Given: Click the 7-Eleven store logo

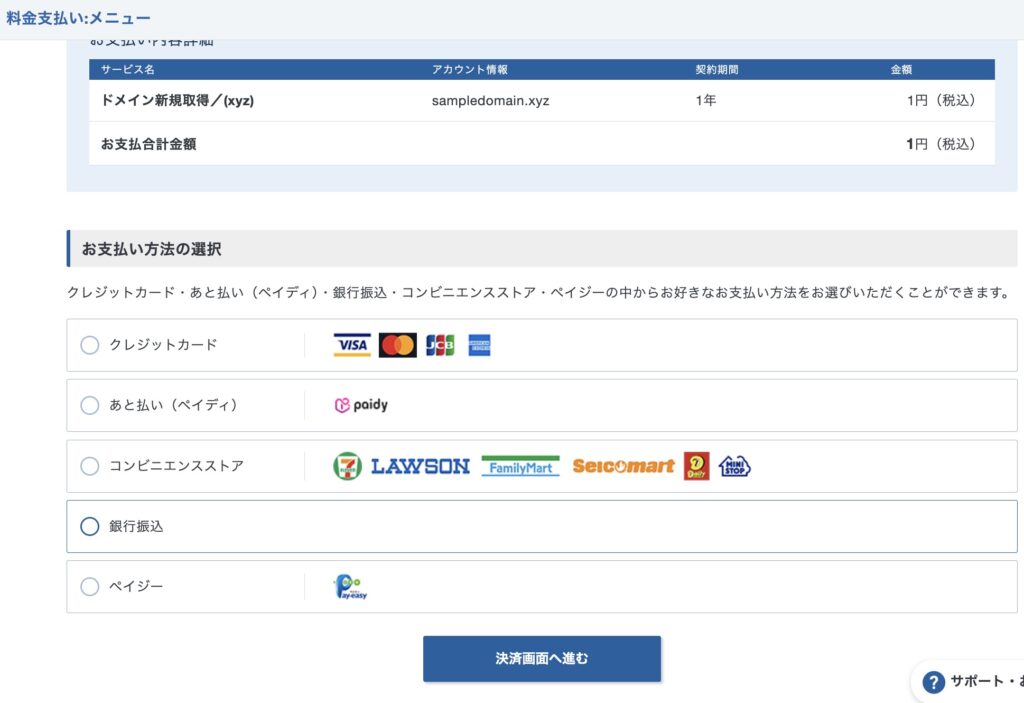Looking at the screenshot, I should pyautogui.click(x=347, y=466).
